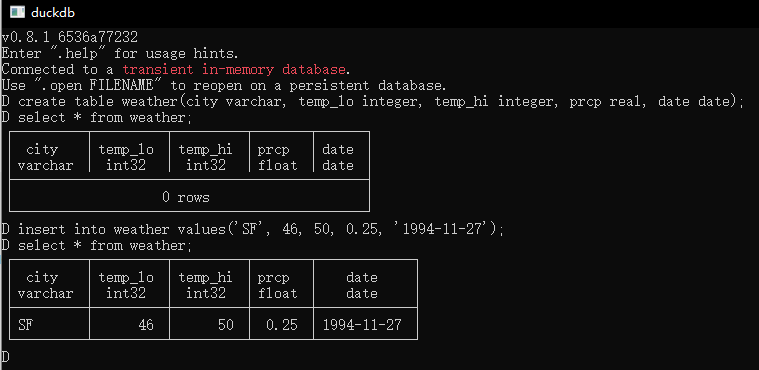Click the 1994-11-27 date cell
Screen dimensions: 759x370
[x=362, y=324]
